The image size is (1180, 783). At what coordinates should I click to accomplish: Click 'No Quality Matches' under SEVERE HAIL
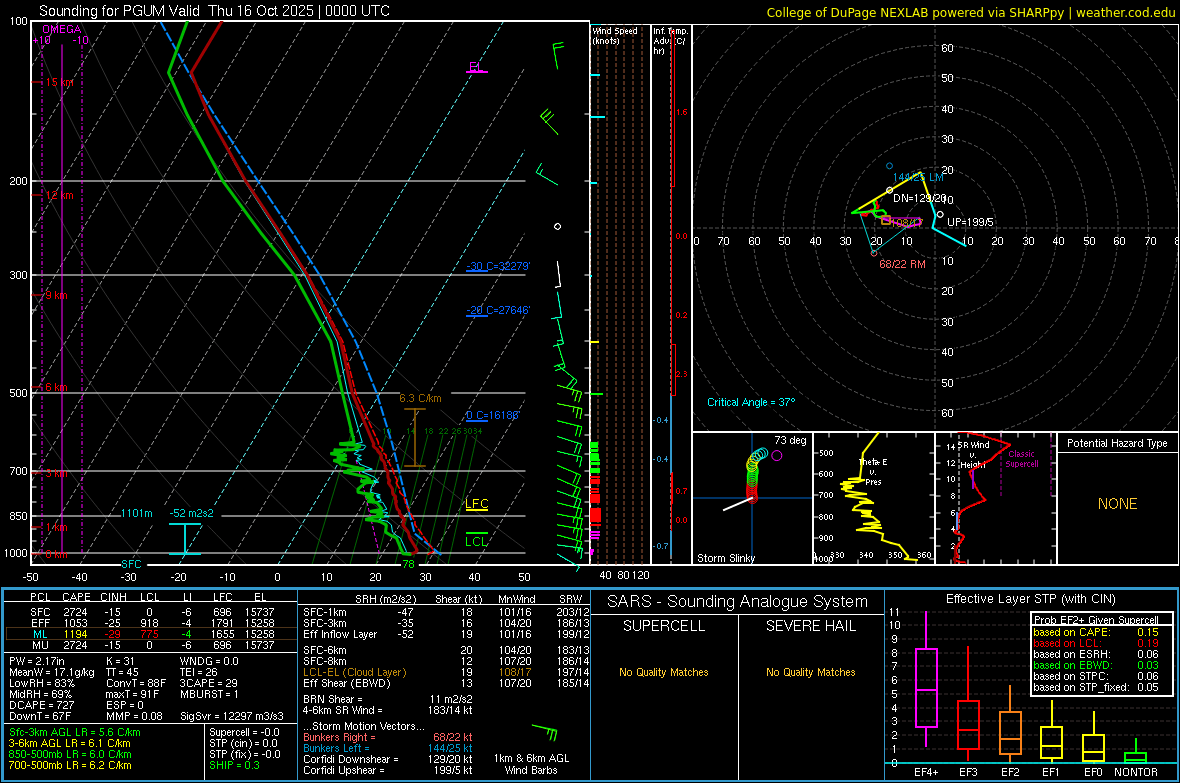810,672
